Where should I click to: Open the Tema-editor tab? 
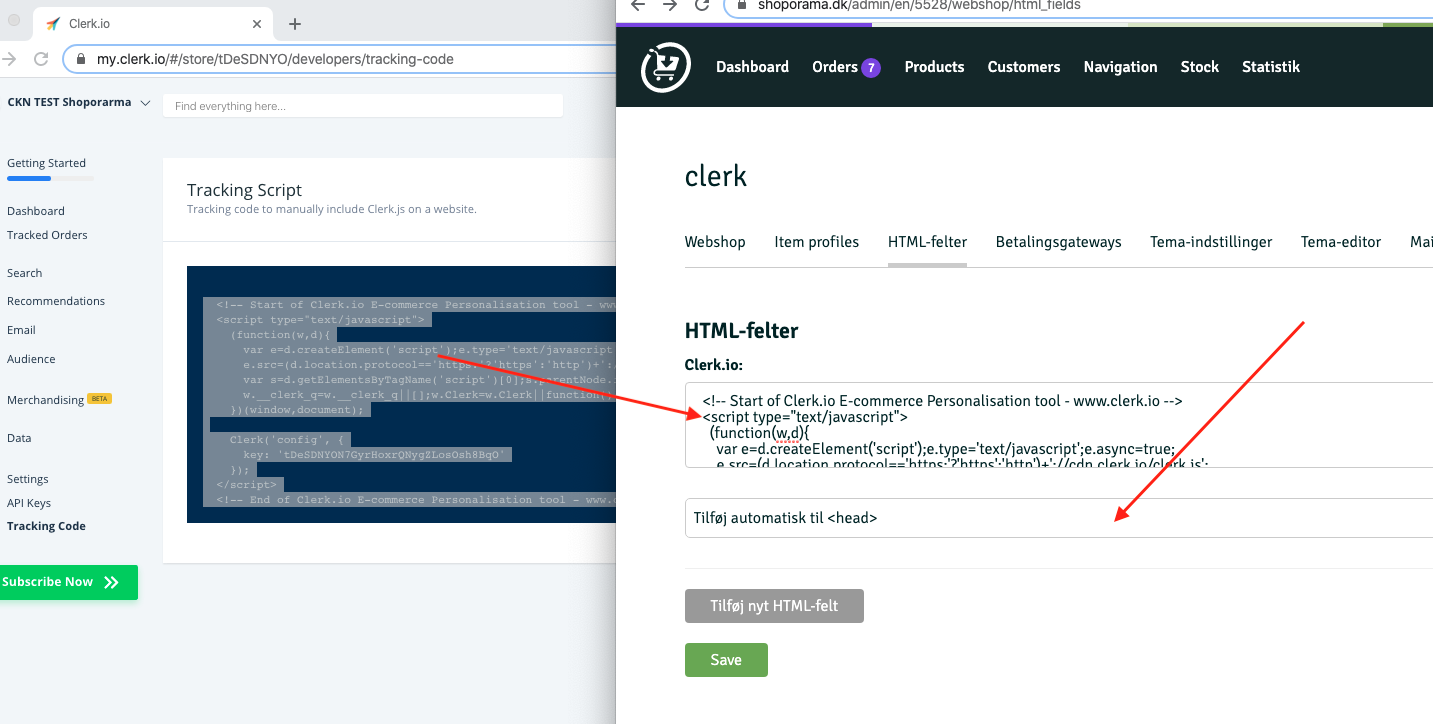[x=1340, y=242]
